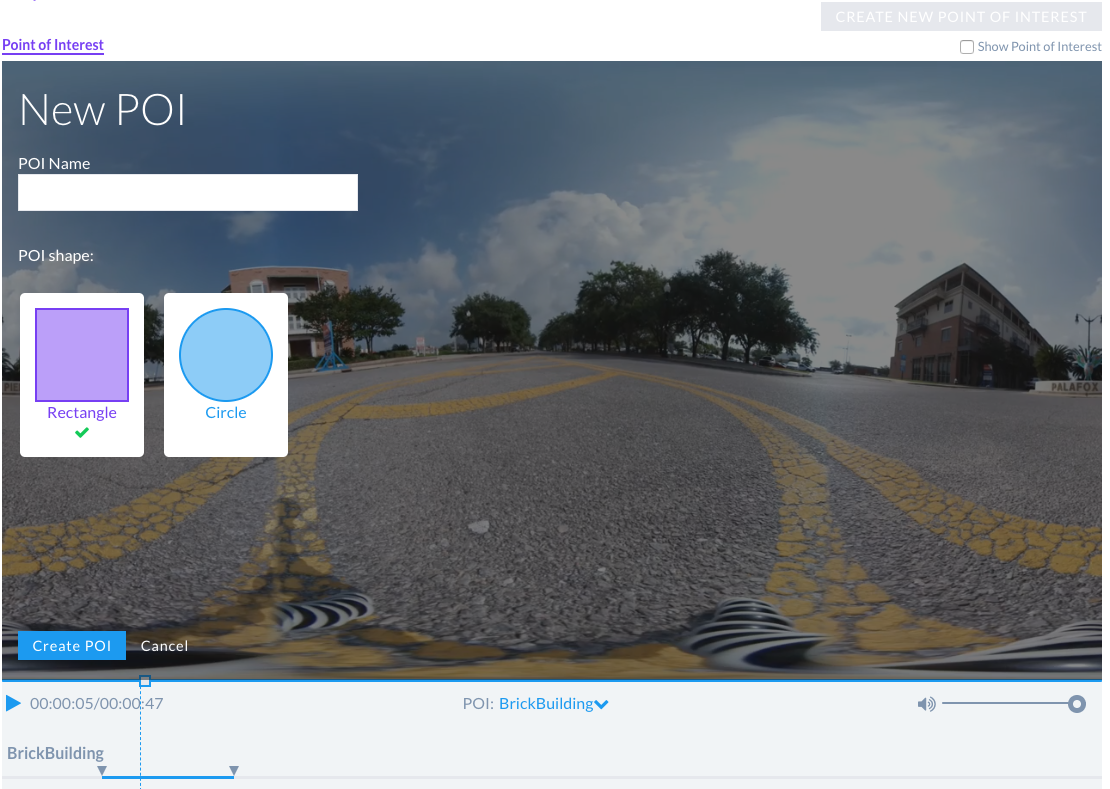This screenshot has height=789, width=1110.
Task: Mute the video with the speaker icon
Action: click(x=926, y=704)
